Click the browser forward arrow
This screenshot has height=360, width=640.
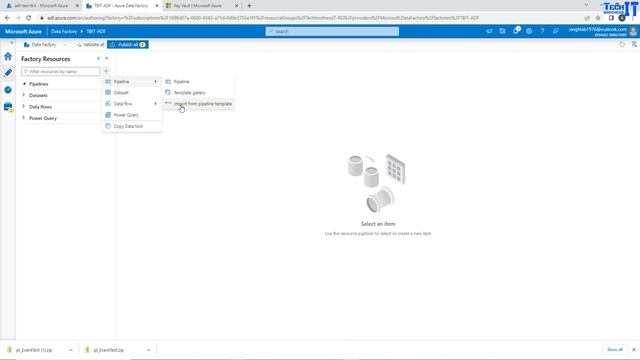18,18
